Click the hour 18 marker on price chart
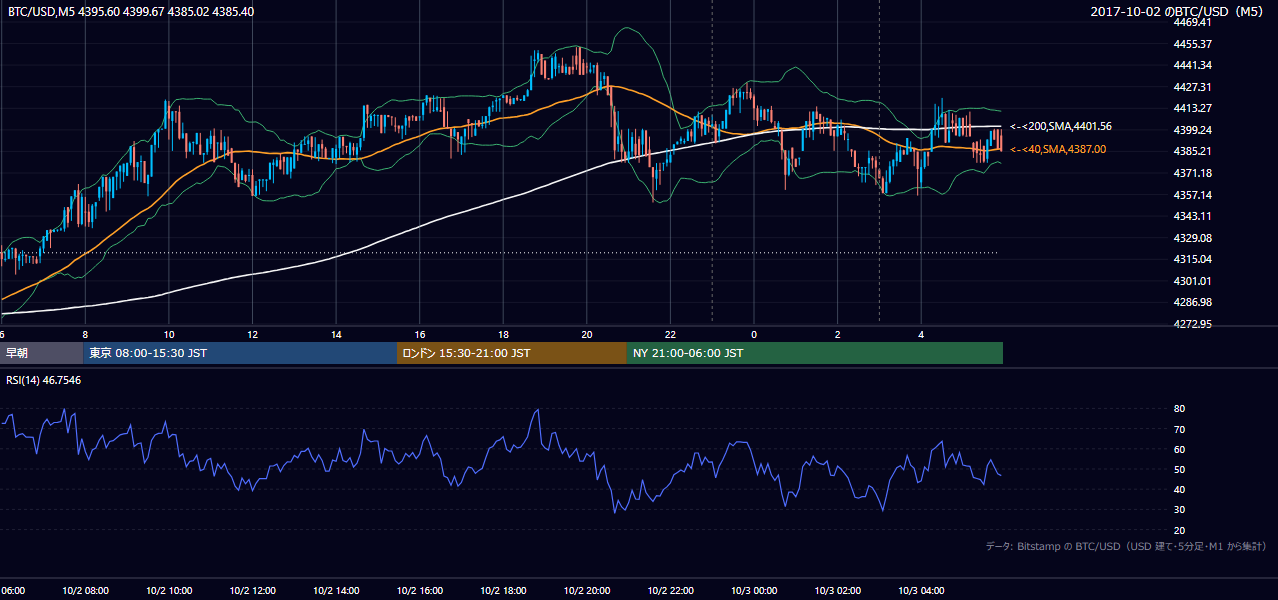 (x=503, y=334)
